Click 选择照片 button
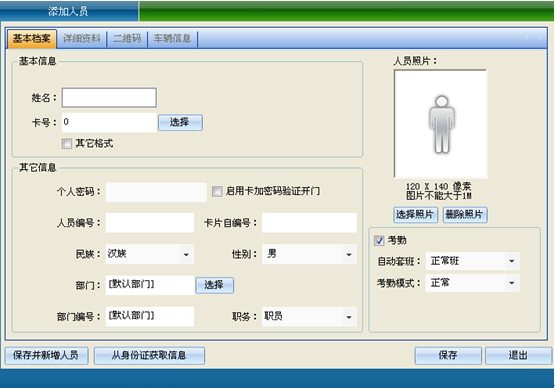 pos(415,215)
